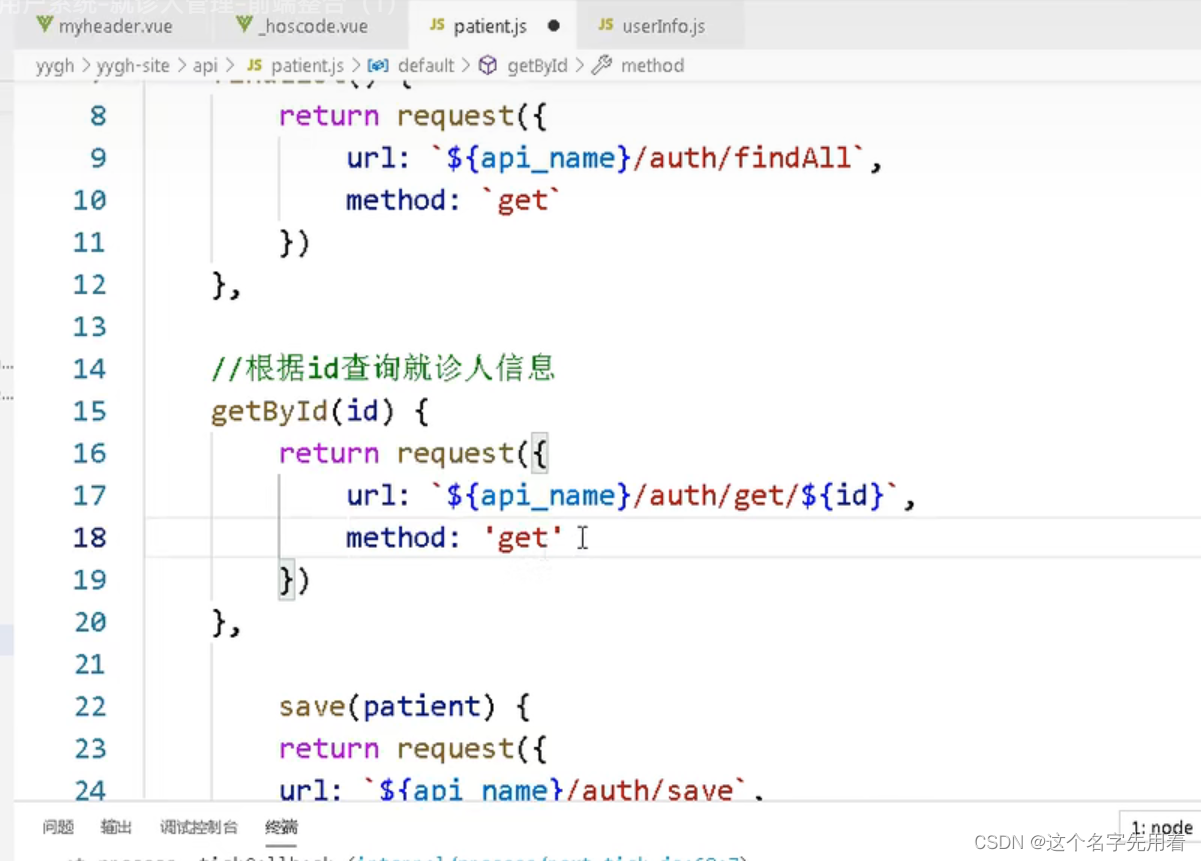Click the cube icon before getById
The height and width of the screenshot is (861, 1201).
click(488, 66)
